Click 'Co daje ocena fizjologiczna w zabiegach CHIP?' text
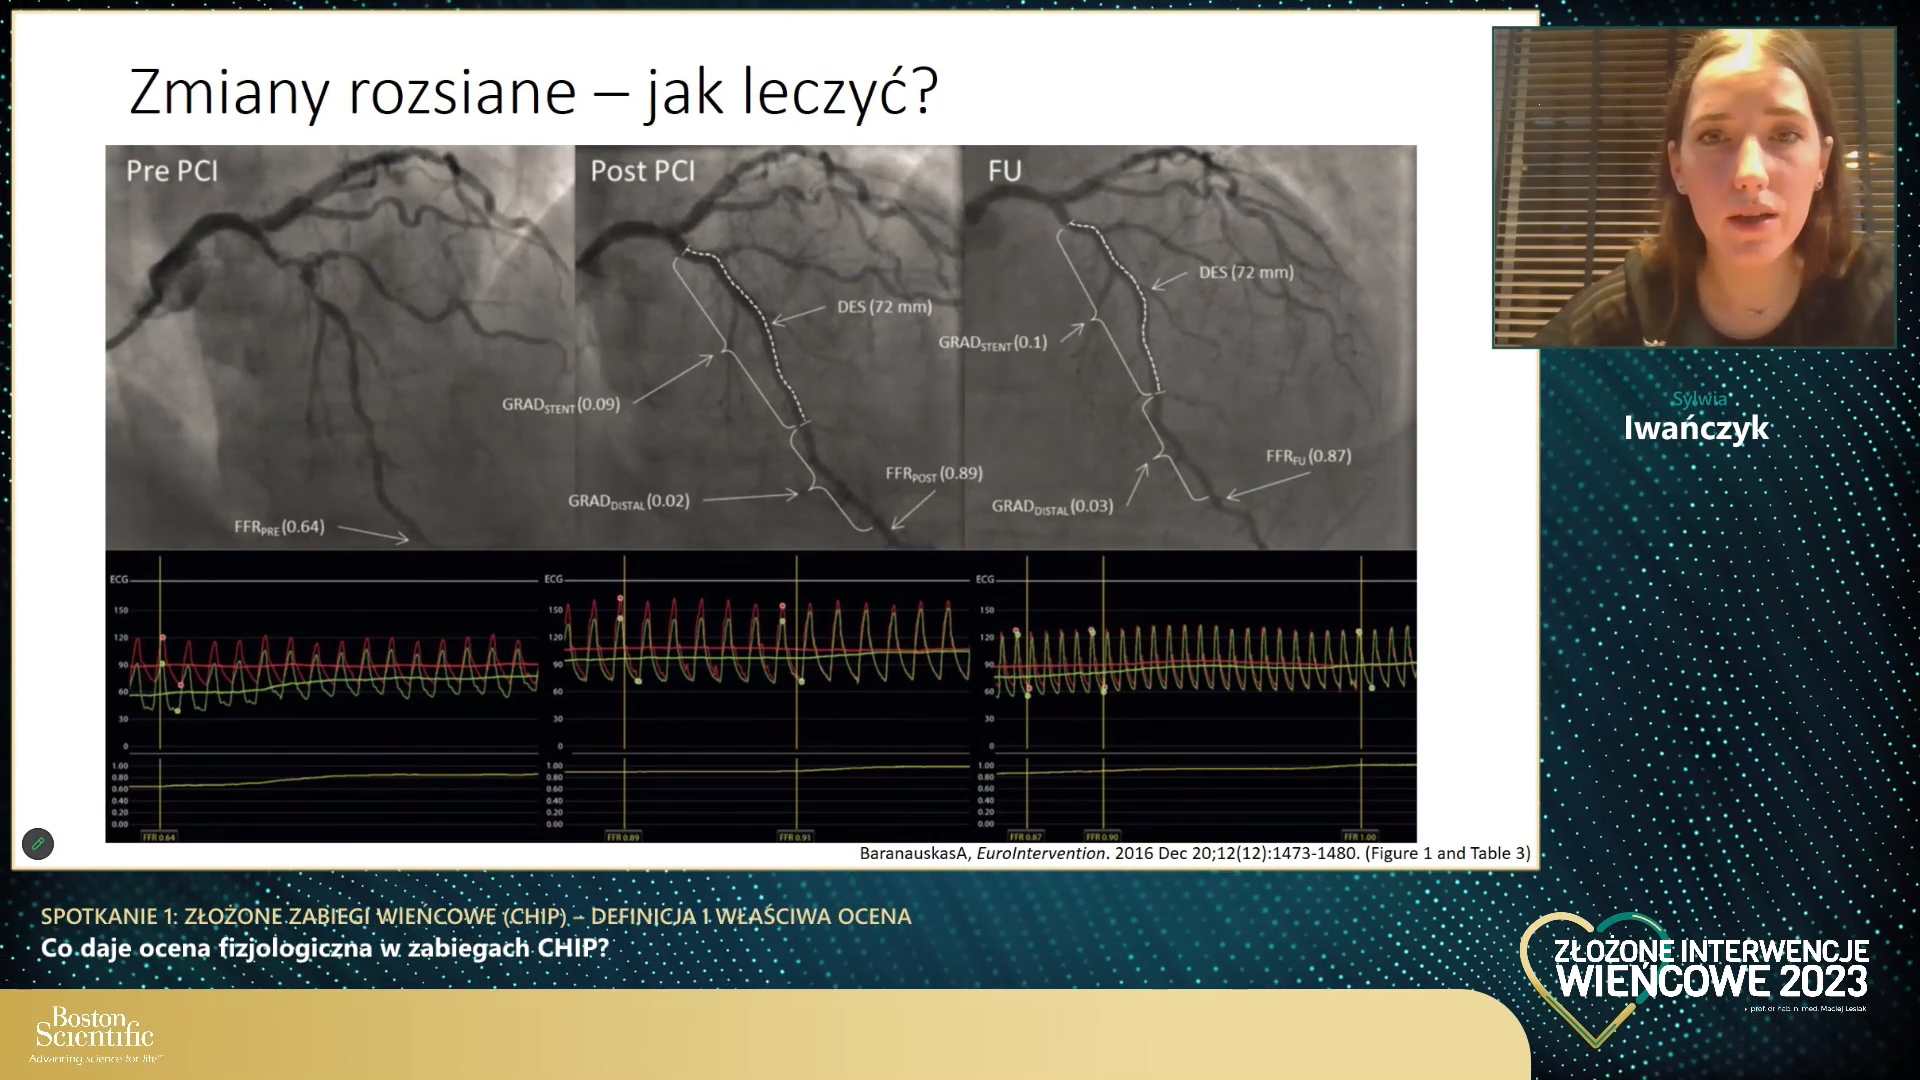The width and height of the screenshot is (1920, 1080). 325,948
